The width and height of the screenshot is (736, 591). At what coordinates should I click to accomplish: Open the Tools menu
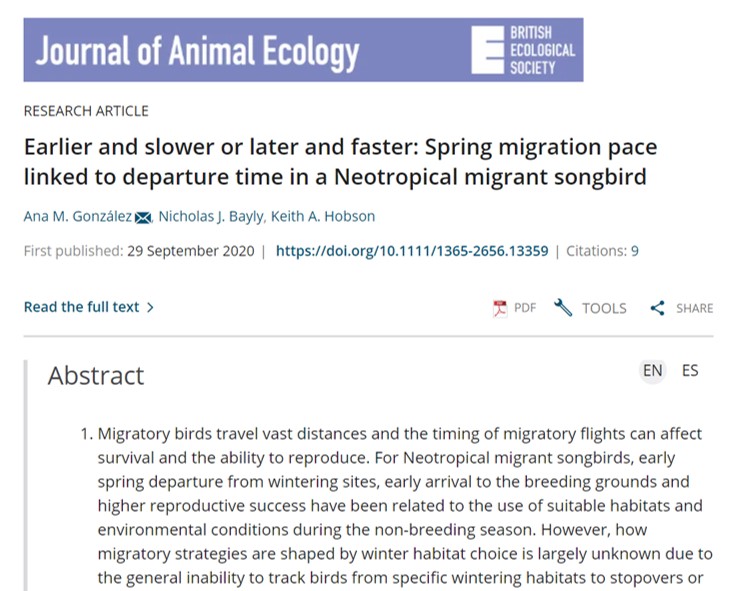click(604, 308)
